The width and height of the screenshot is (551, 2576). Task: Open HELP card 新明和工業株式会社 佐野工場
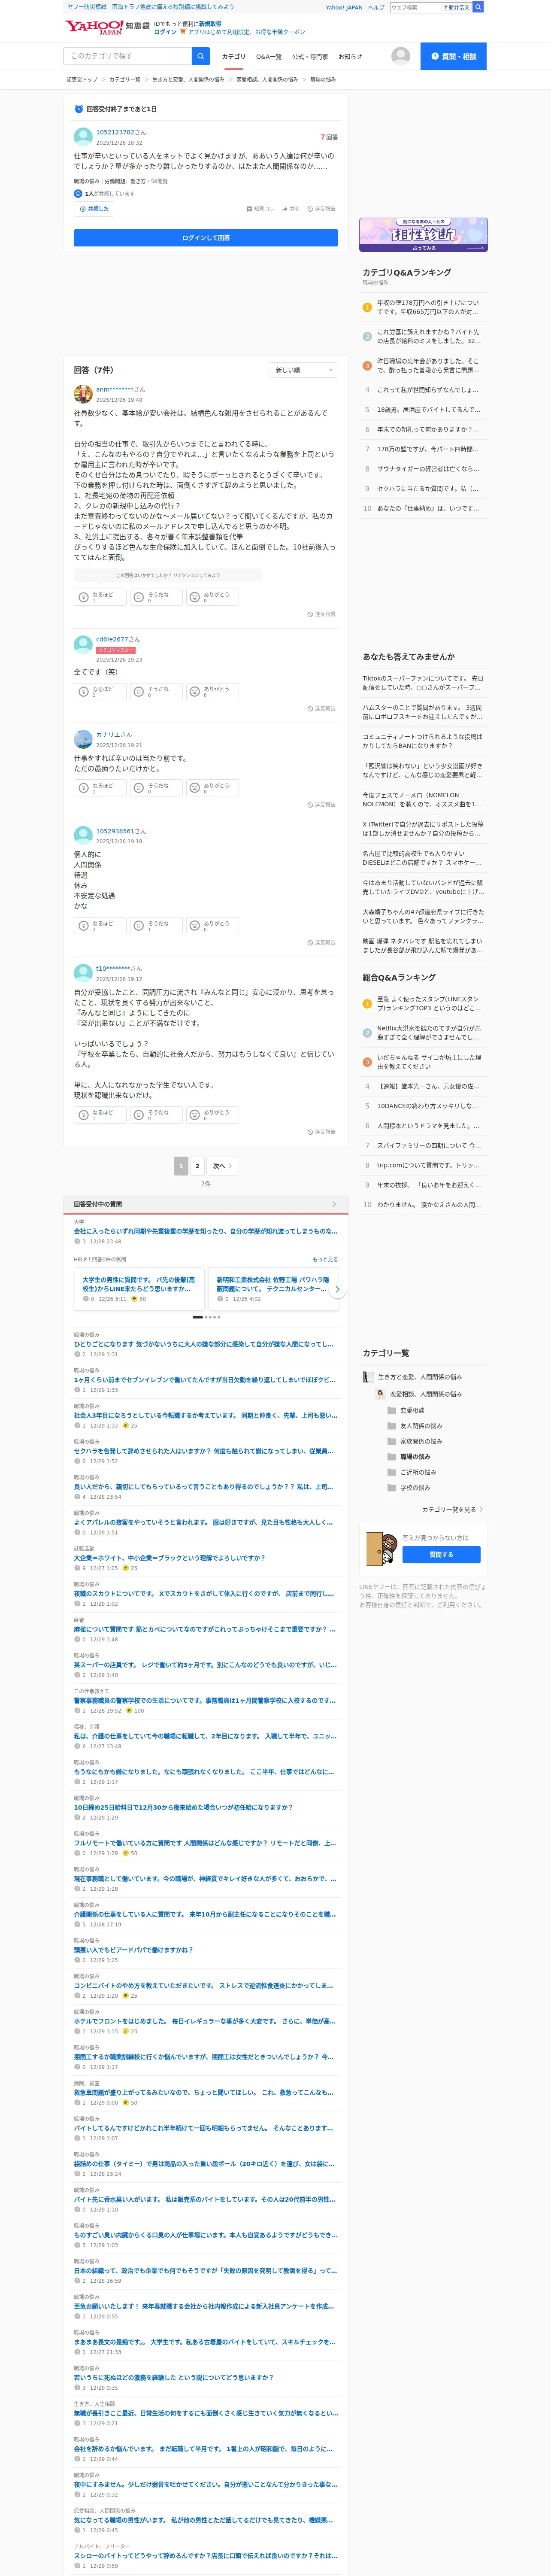272,1289
